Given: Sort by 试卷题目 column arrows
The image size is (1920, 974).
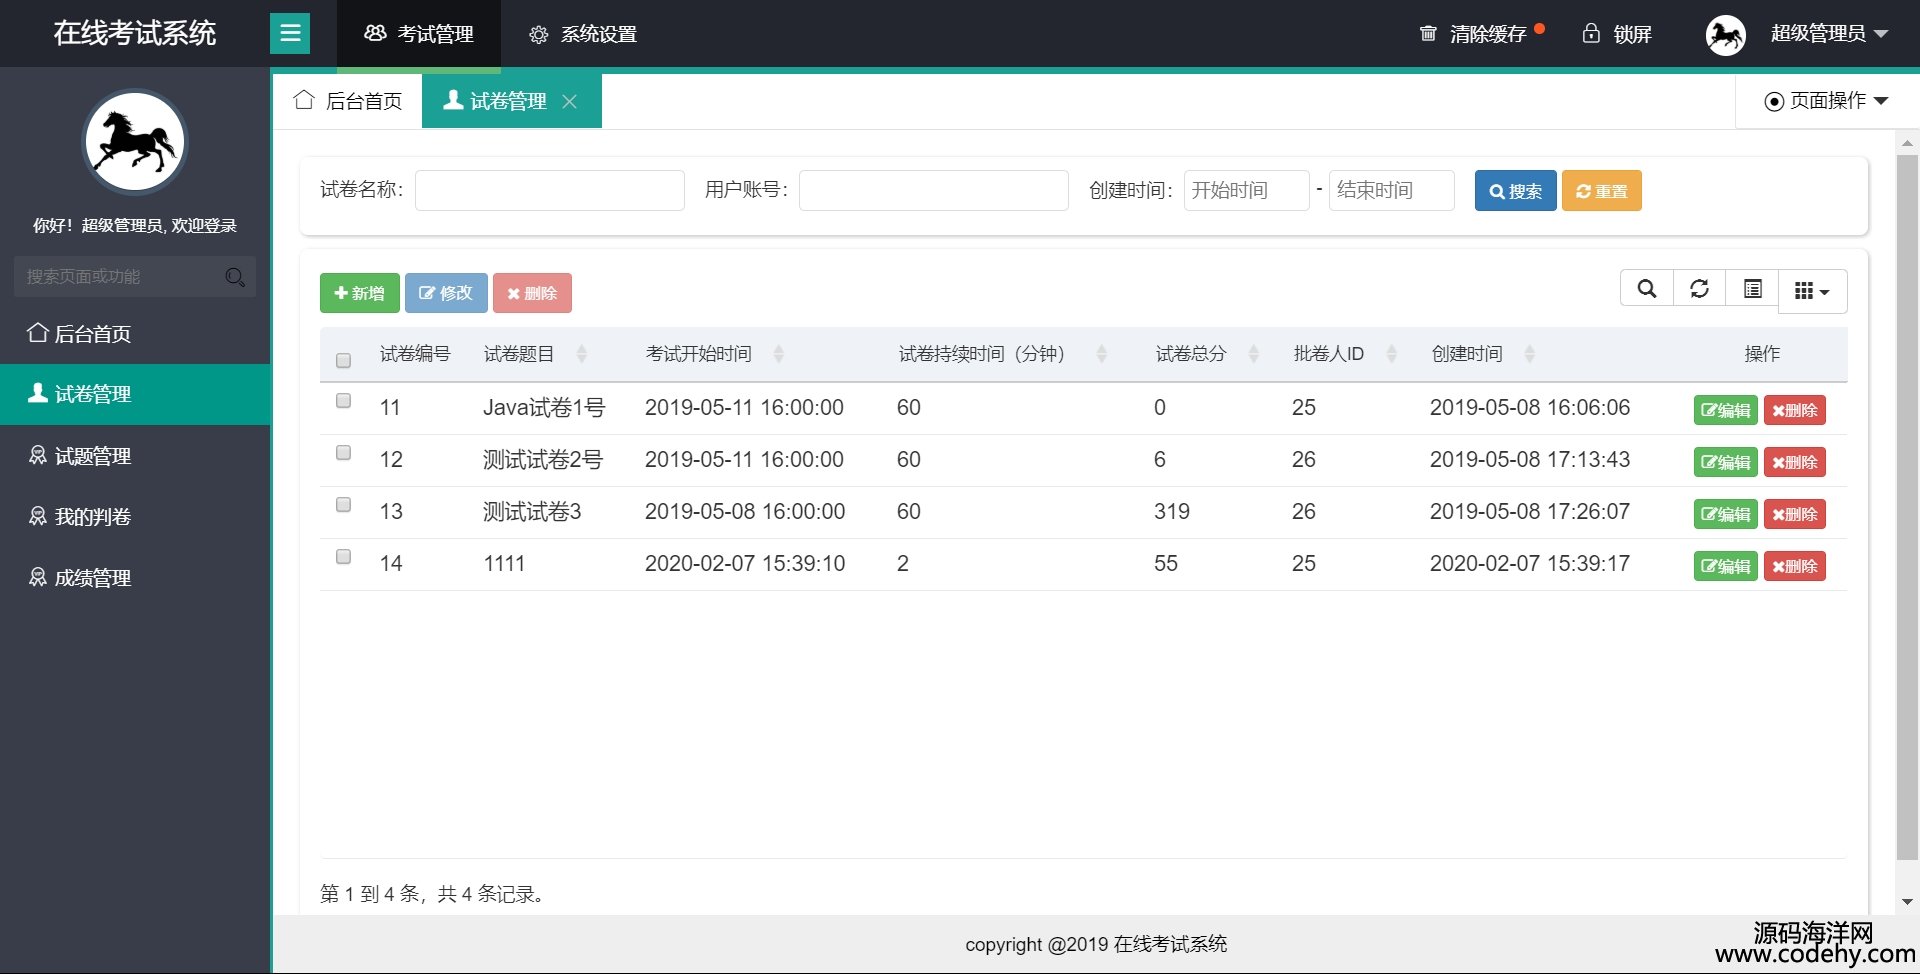Looking at the screenshot, I should [581, 354].
